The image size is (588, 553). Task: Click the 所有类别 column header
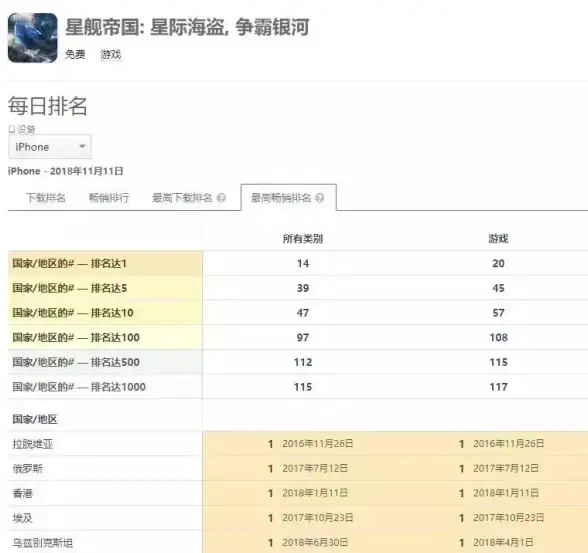pos(303,238)
